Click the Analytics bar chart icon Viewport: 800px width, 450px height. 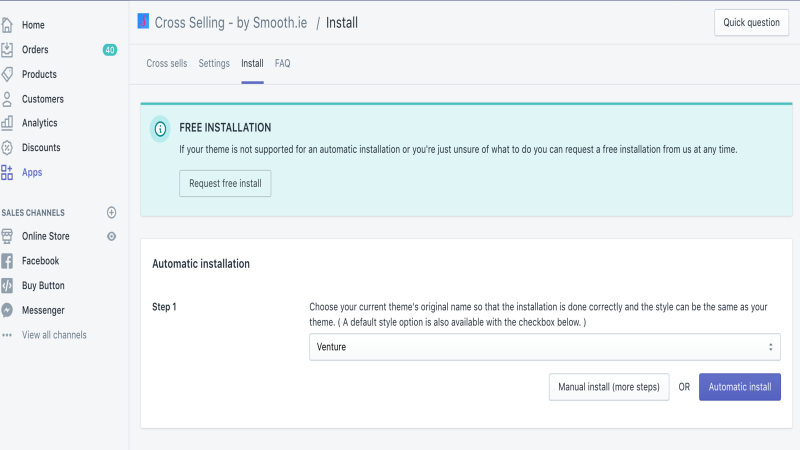[x=7, y=123]
